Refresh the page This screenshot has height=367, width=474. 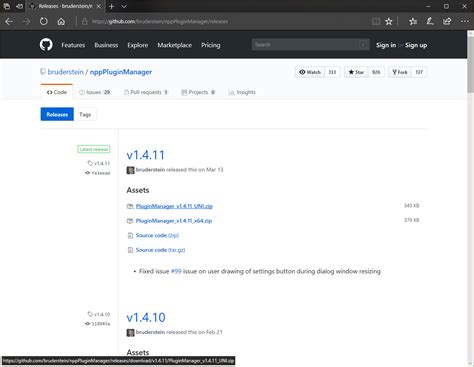point(44,22)
